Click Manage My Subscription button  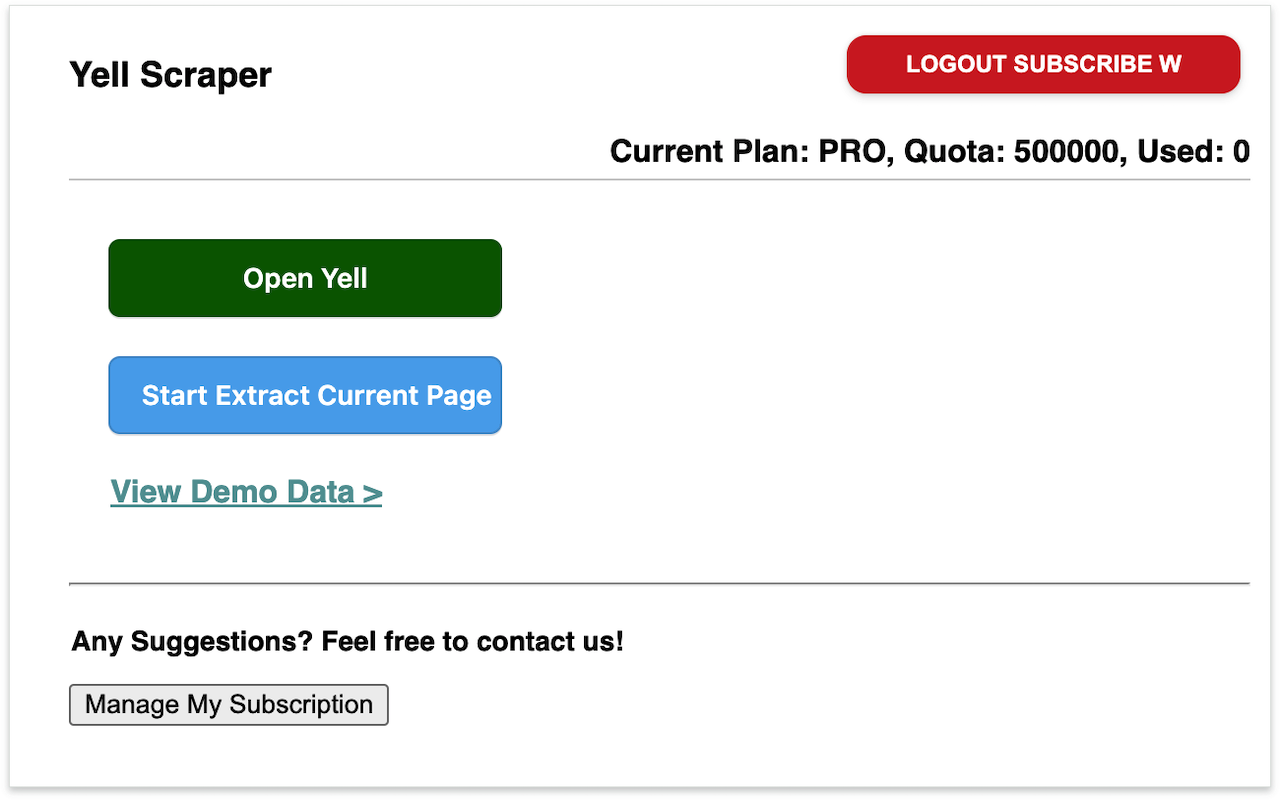point(228,704)
